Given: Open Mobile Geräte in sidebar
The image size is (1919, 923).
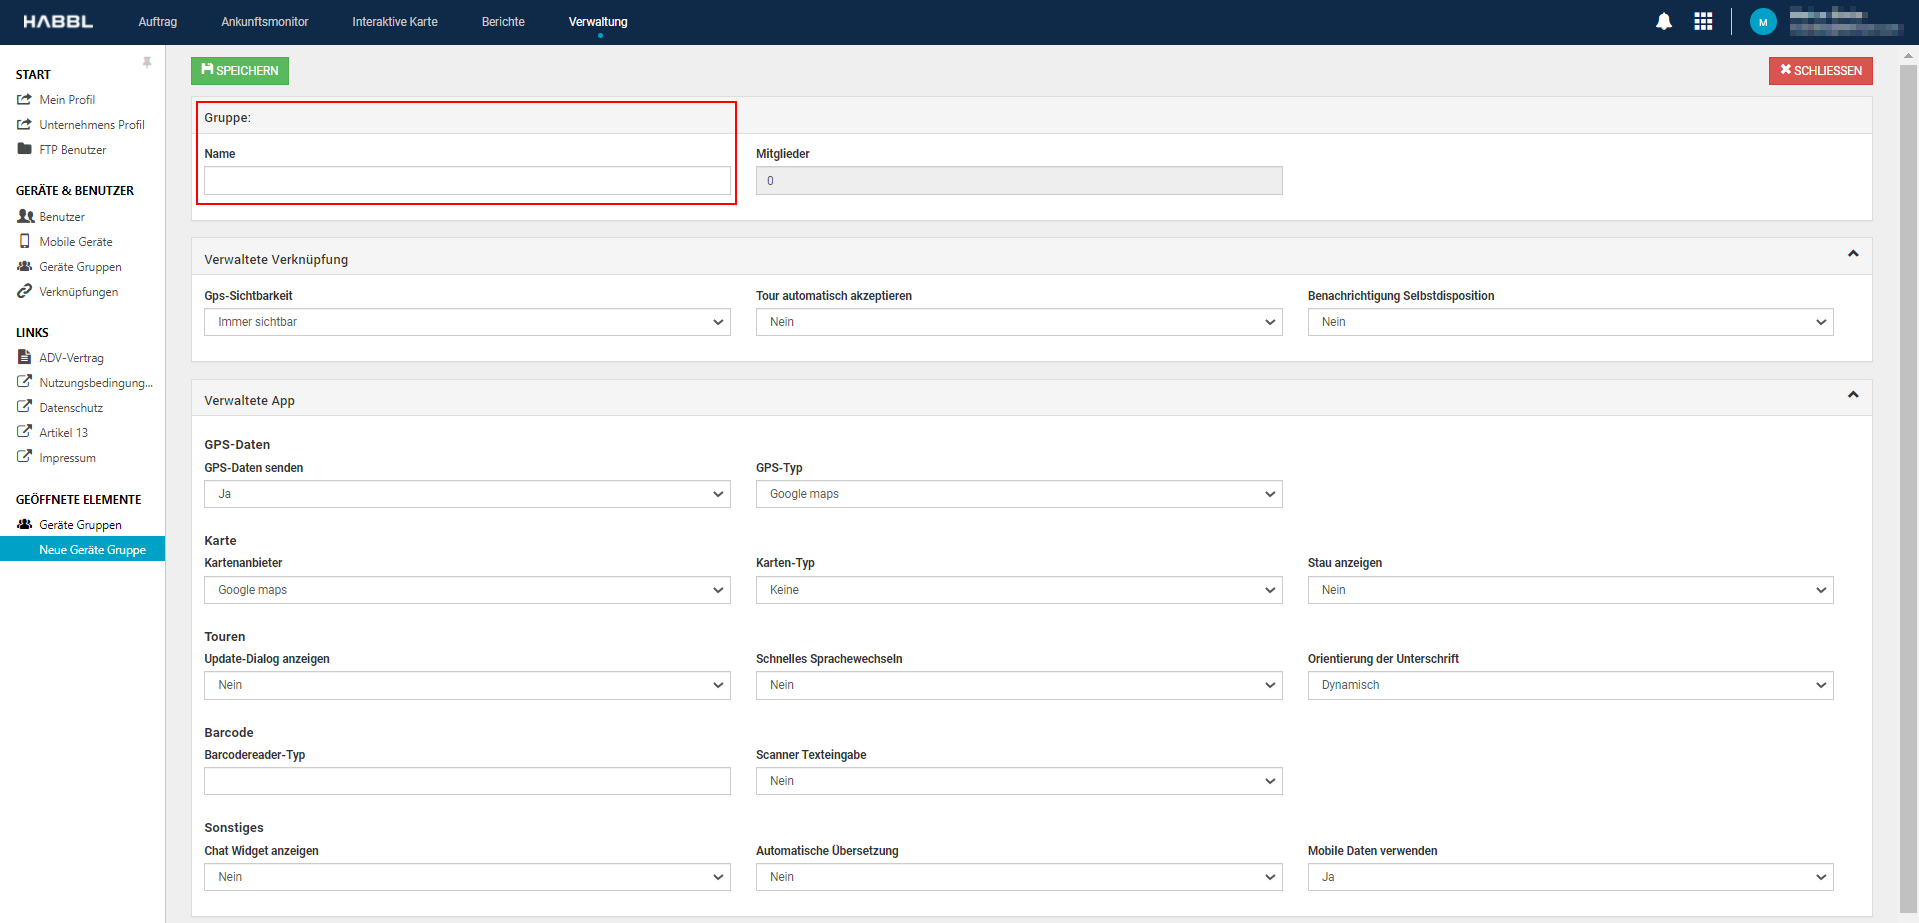Looking at the screenshot, I should click(75, 242).
